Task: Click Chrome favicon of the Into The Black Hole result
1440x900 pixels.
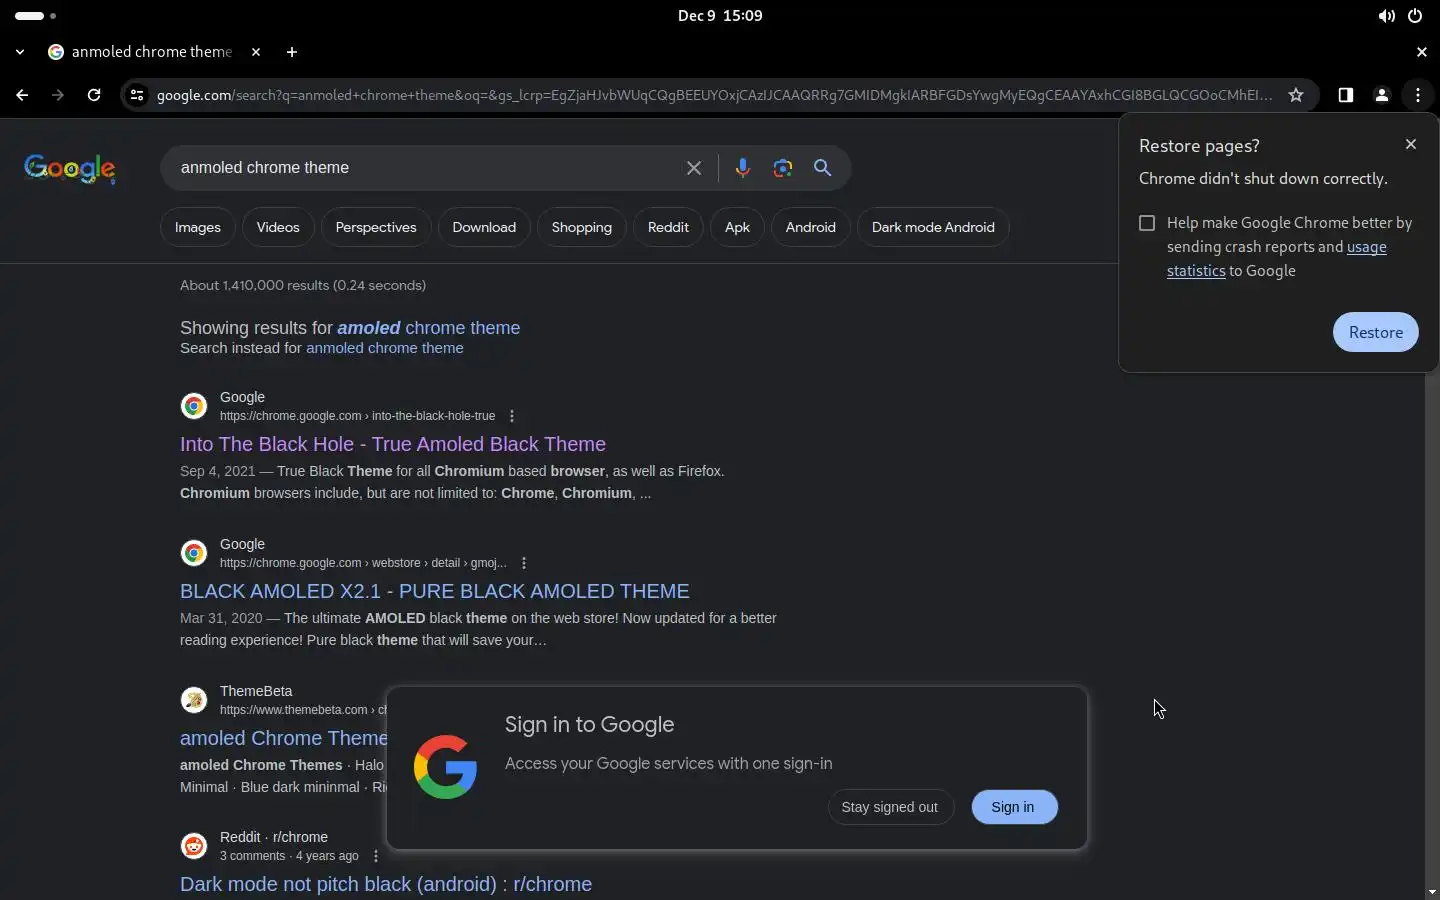Action: tap(194, 406)
